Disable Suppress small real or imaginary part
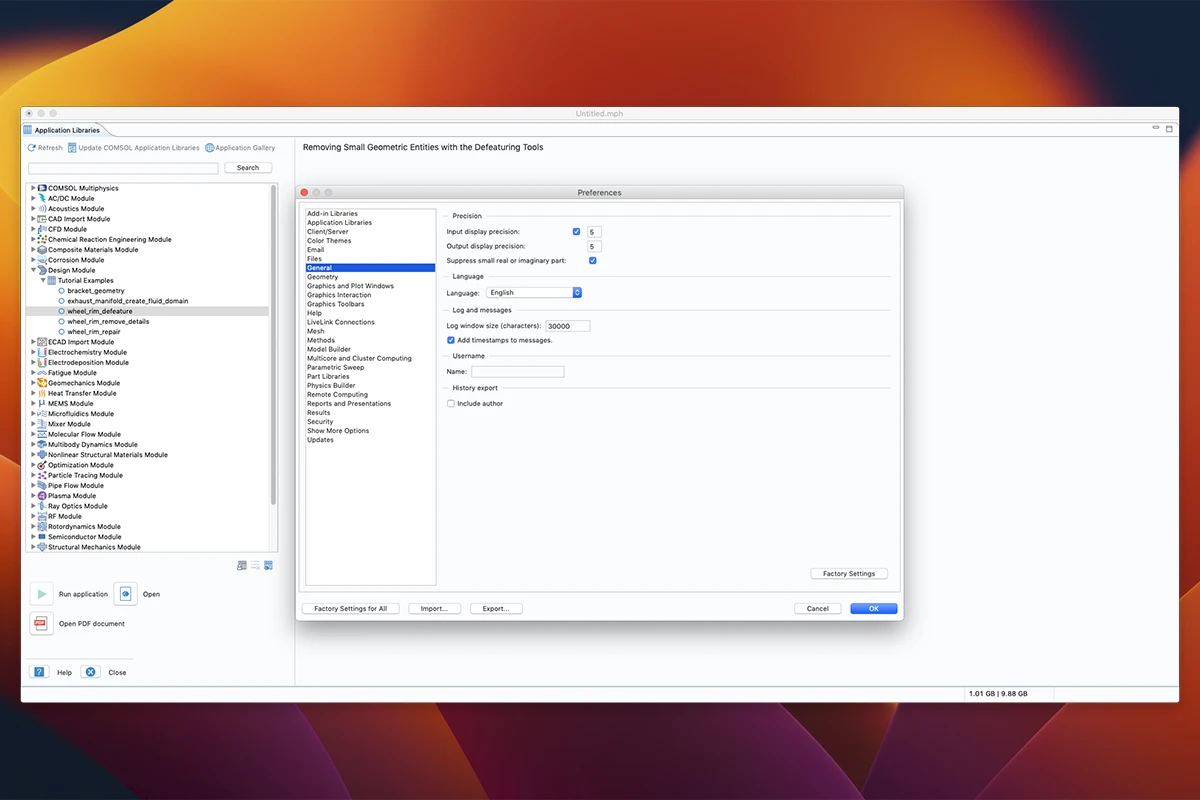This screenshot has width=1200, height=800. tap(593, 260)
